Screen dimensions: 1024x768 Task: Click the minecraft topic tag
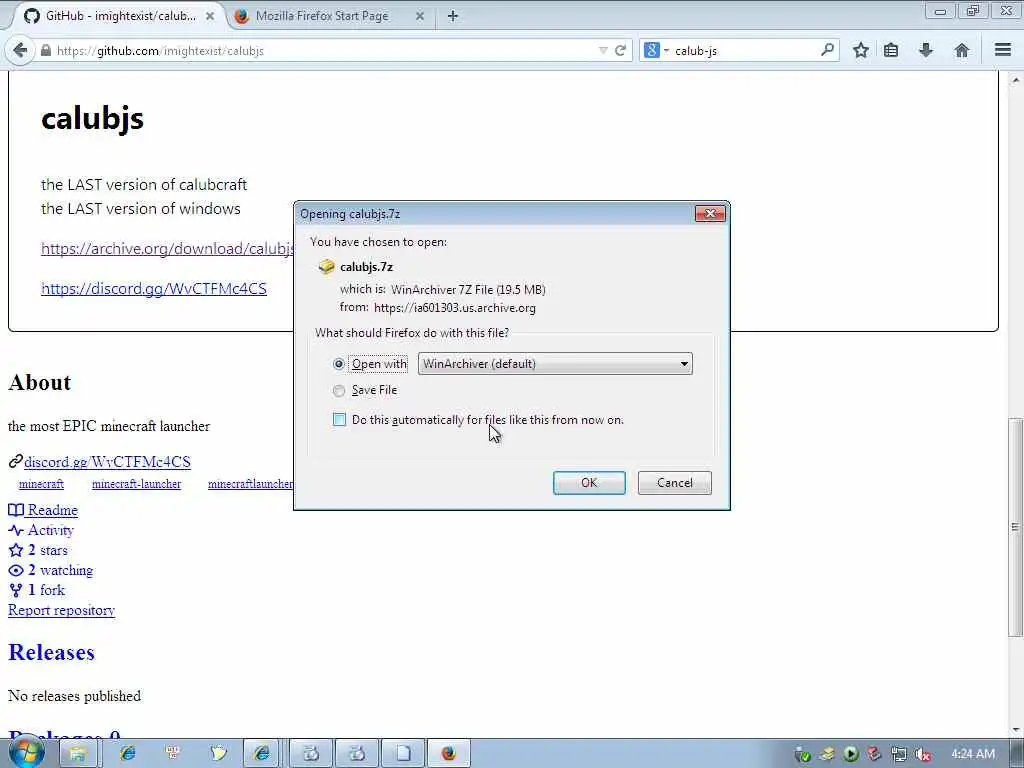[x=41, y=484]
